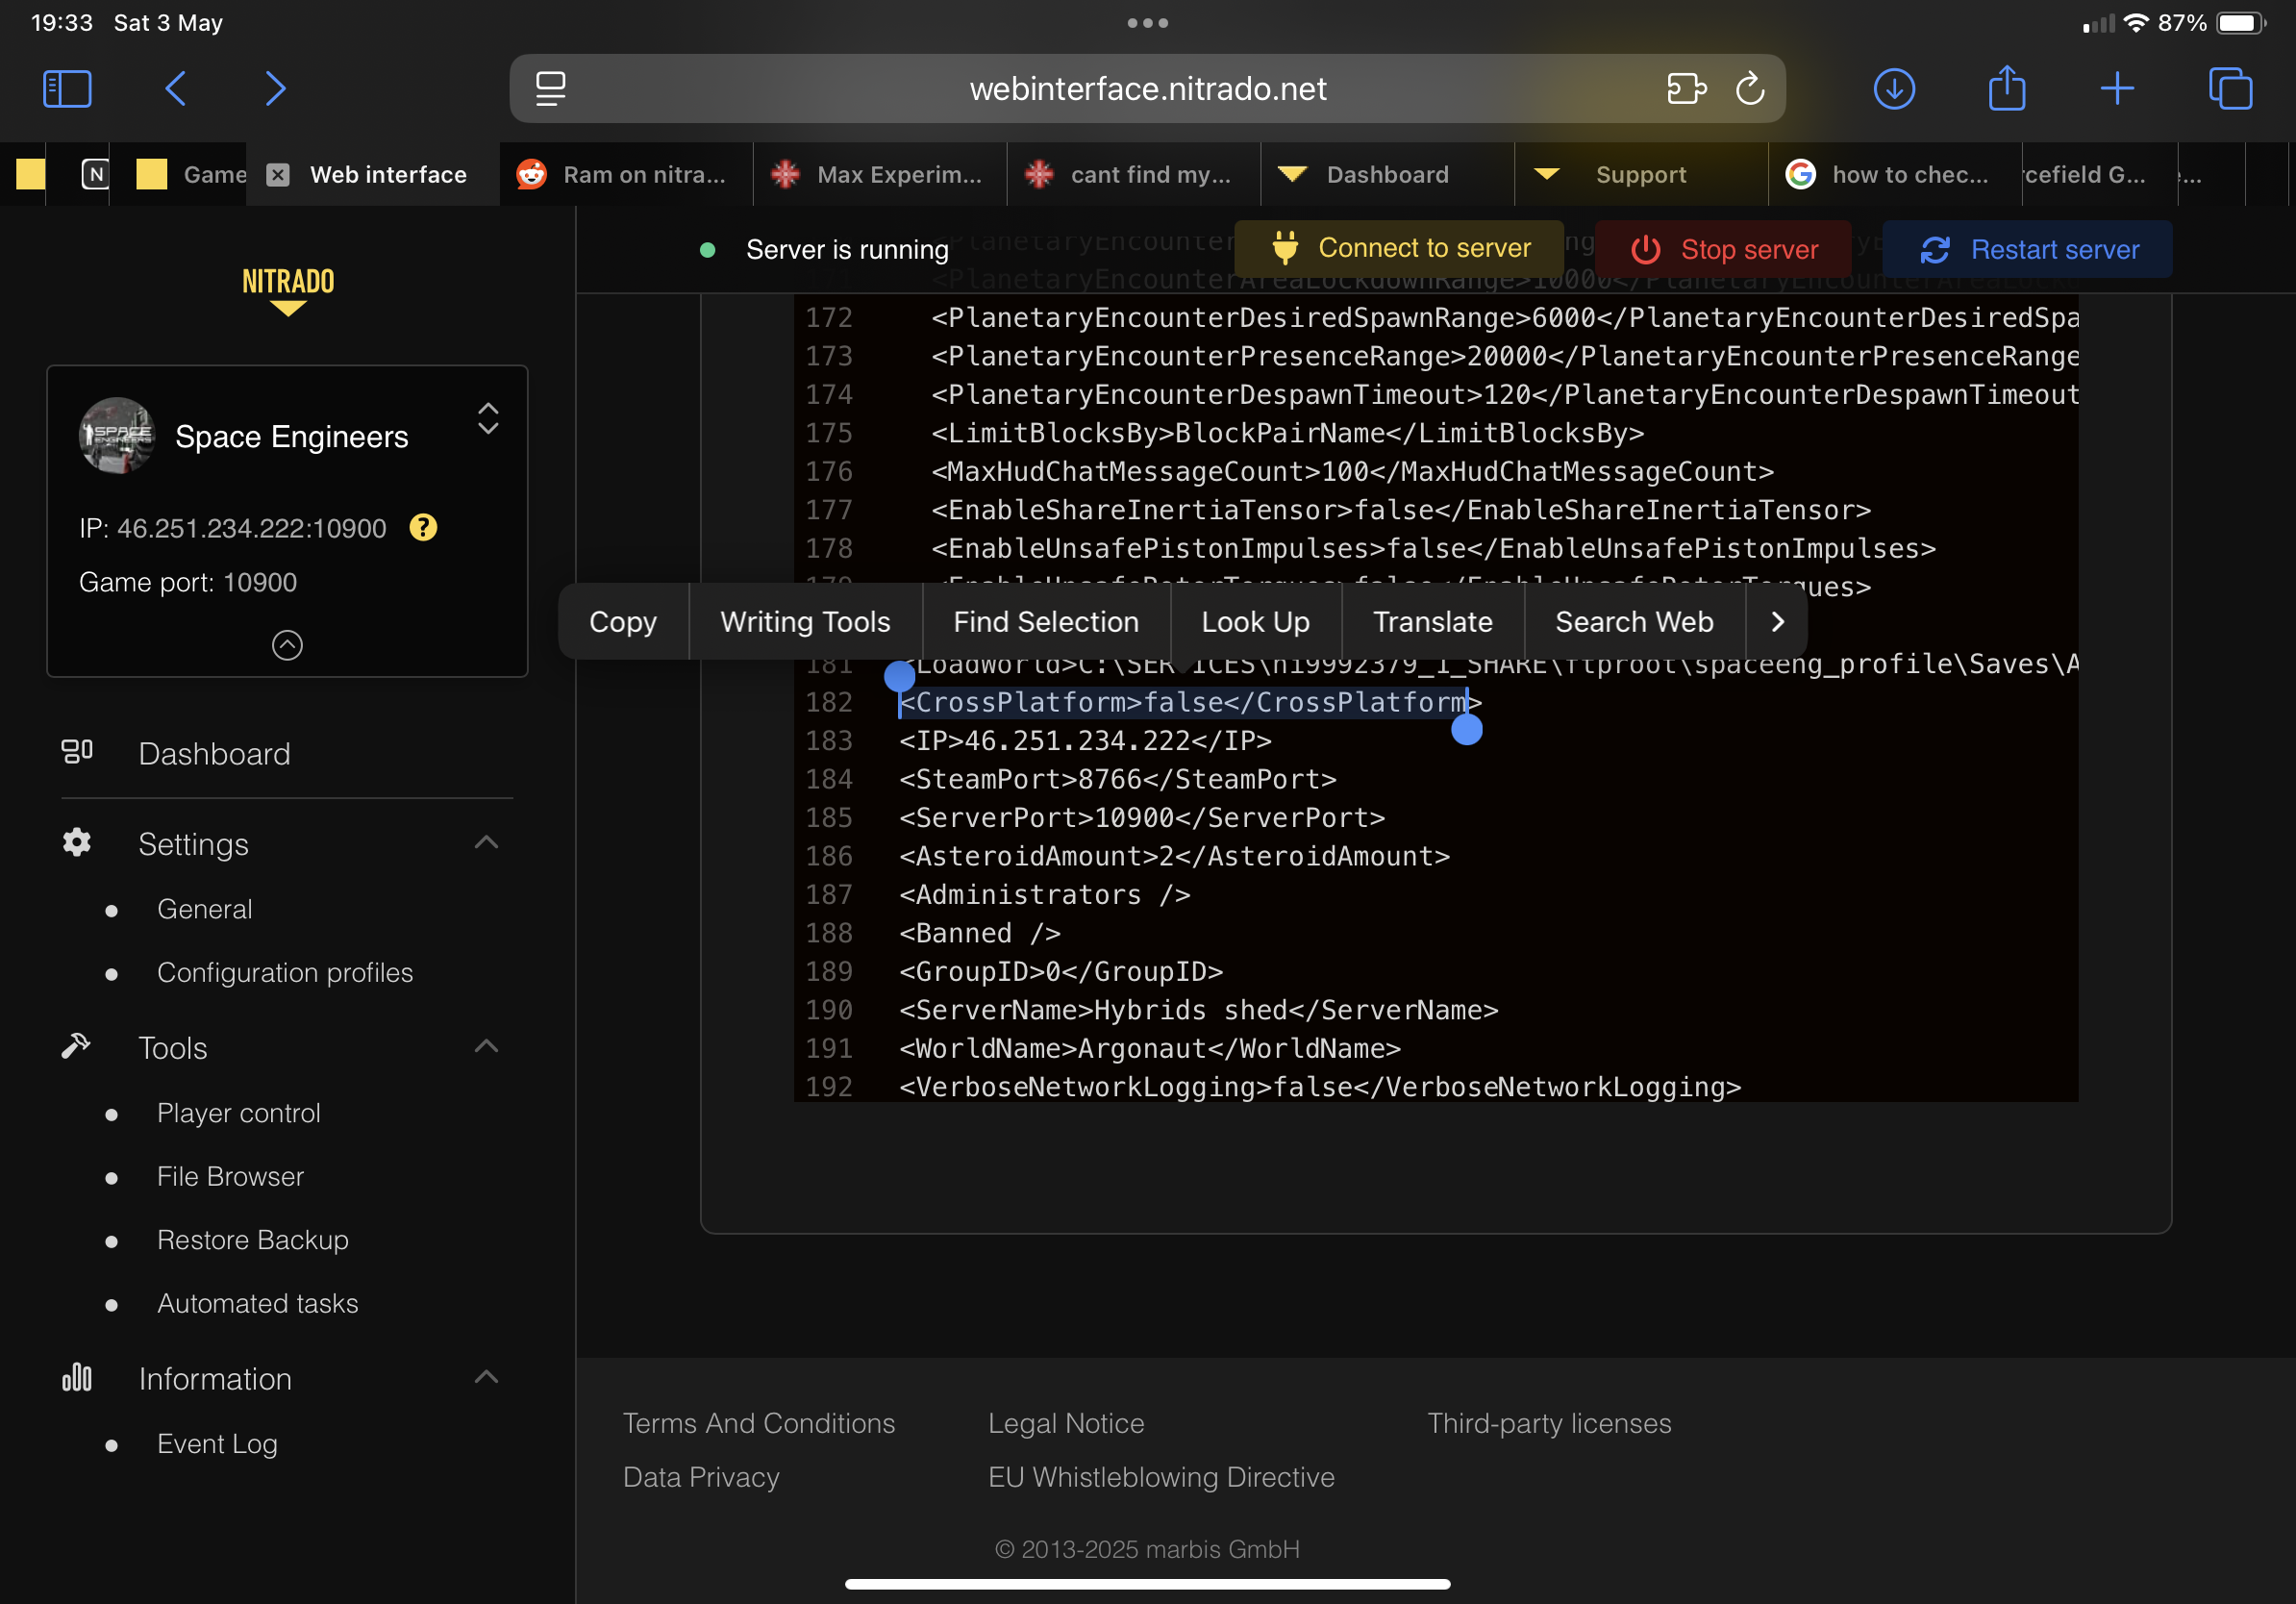Click the AsteroidAmount line 186
This screenshot has height=1604, width=2296.
click(x=1174, y=855)
